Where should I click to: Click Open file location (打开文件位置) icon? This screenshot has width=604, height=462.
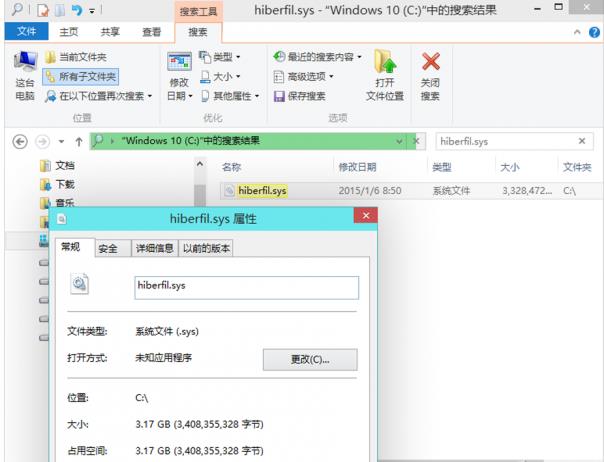point(385,62)
